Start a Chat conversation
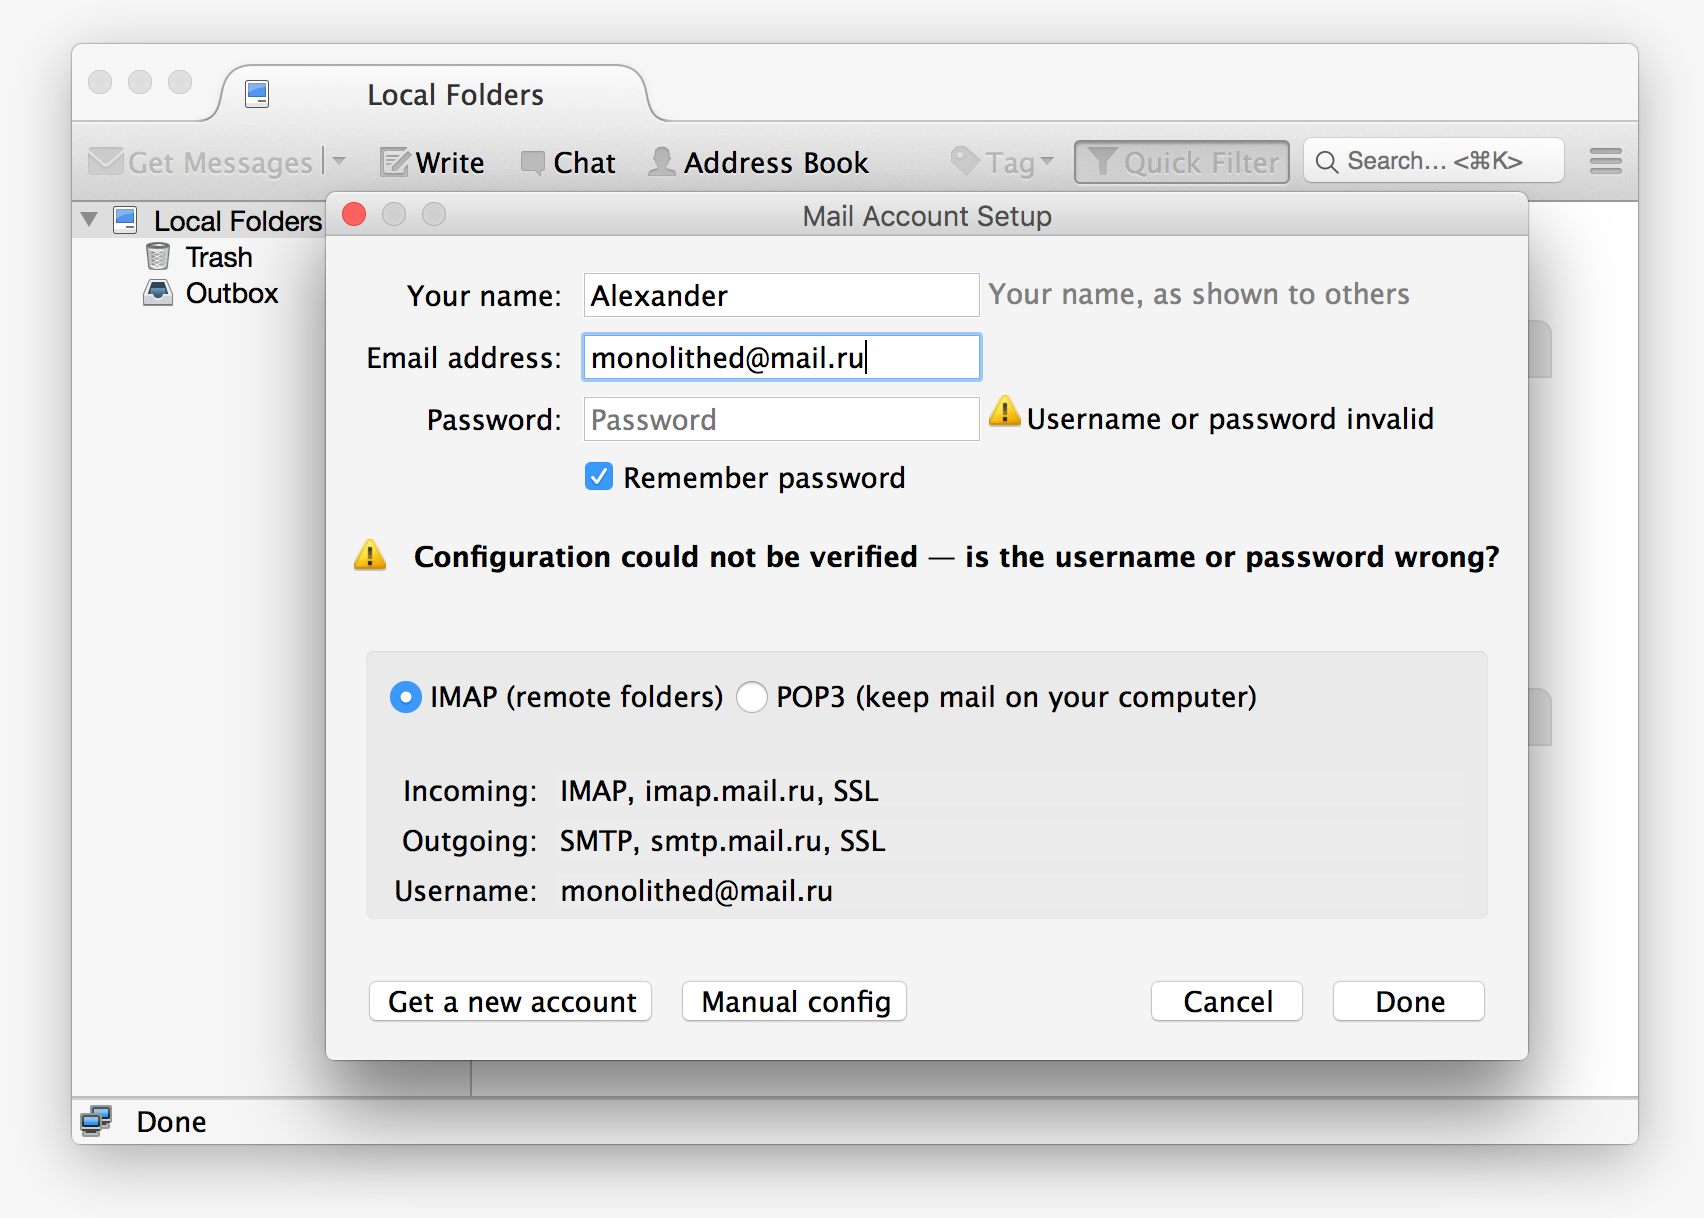The height and width of the screenshot is (1218, 1704). tap(568, 162)
